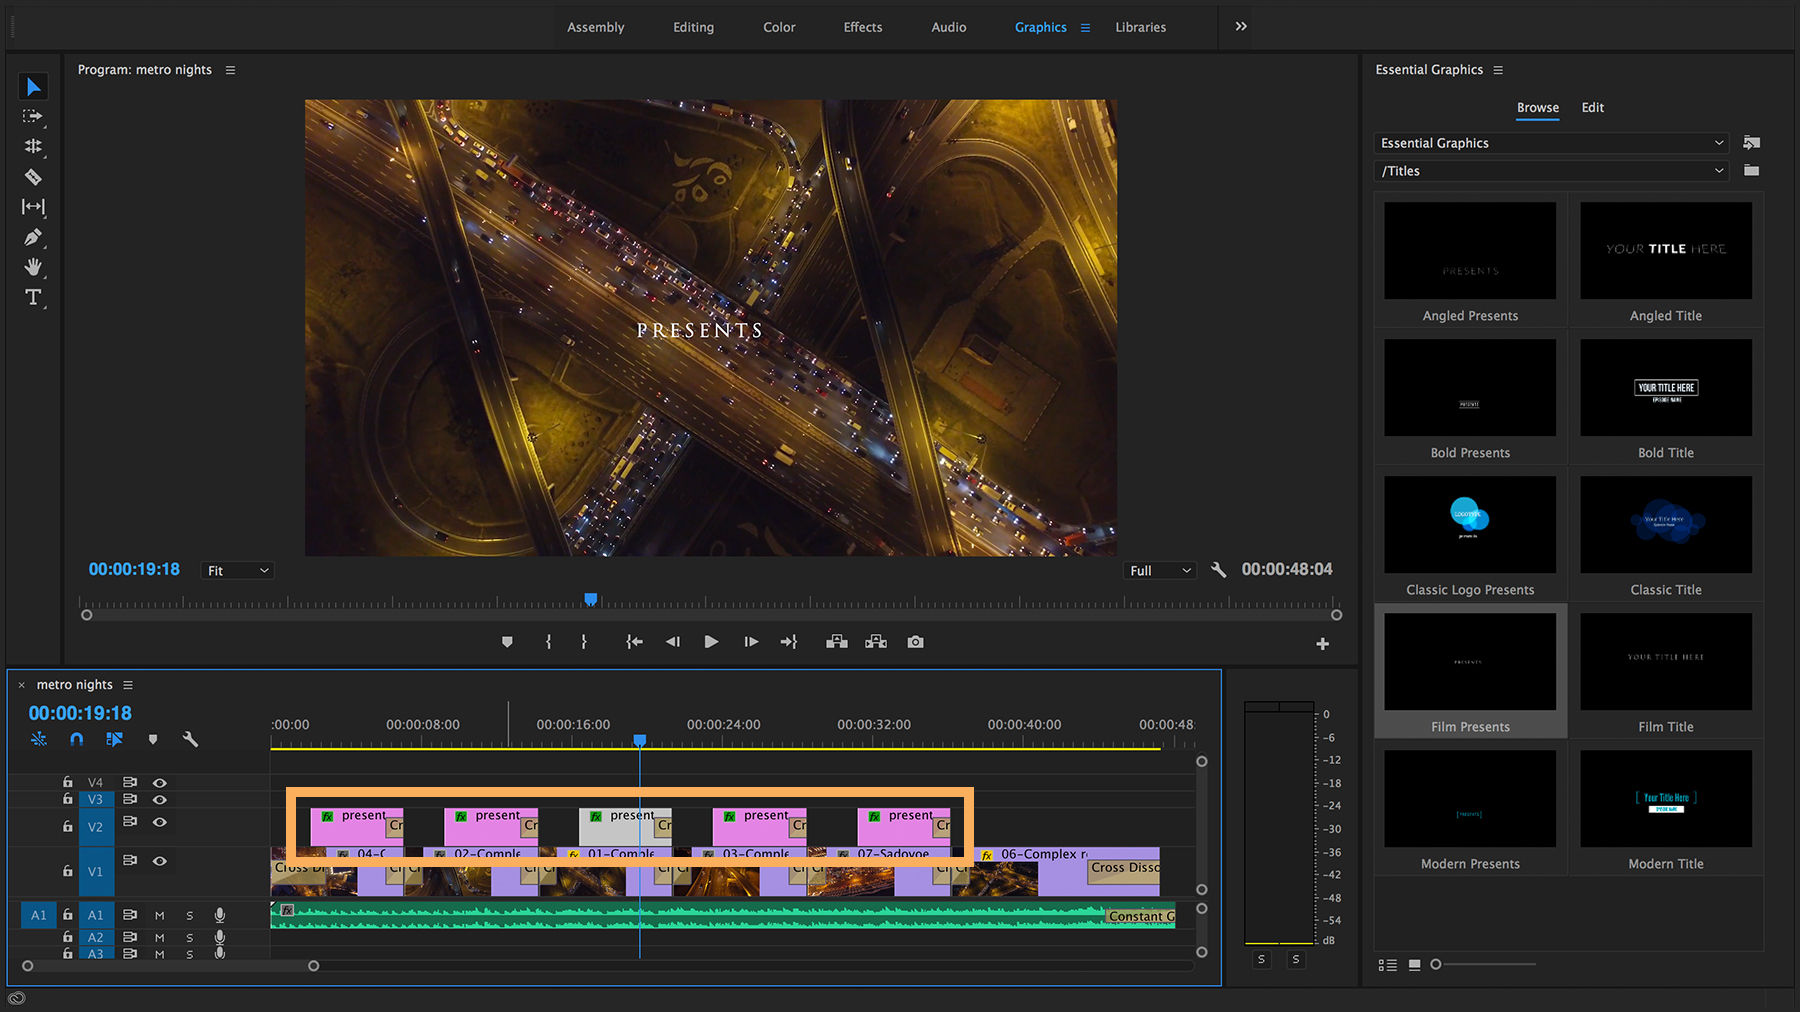
Task: Export frame using the camera icon
Action: click(915, 641)
